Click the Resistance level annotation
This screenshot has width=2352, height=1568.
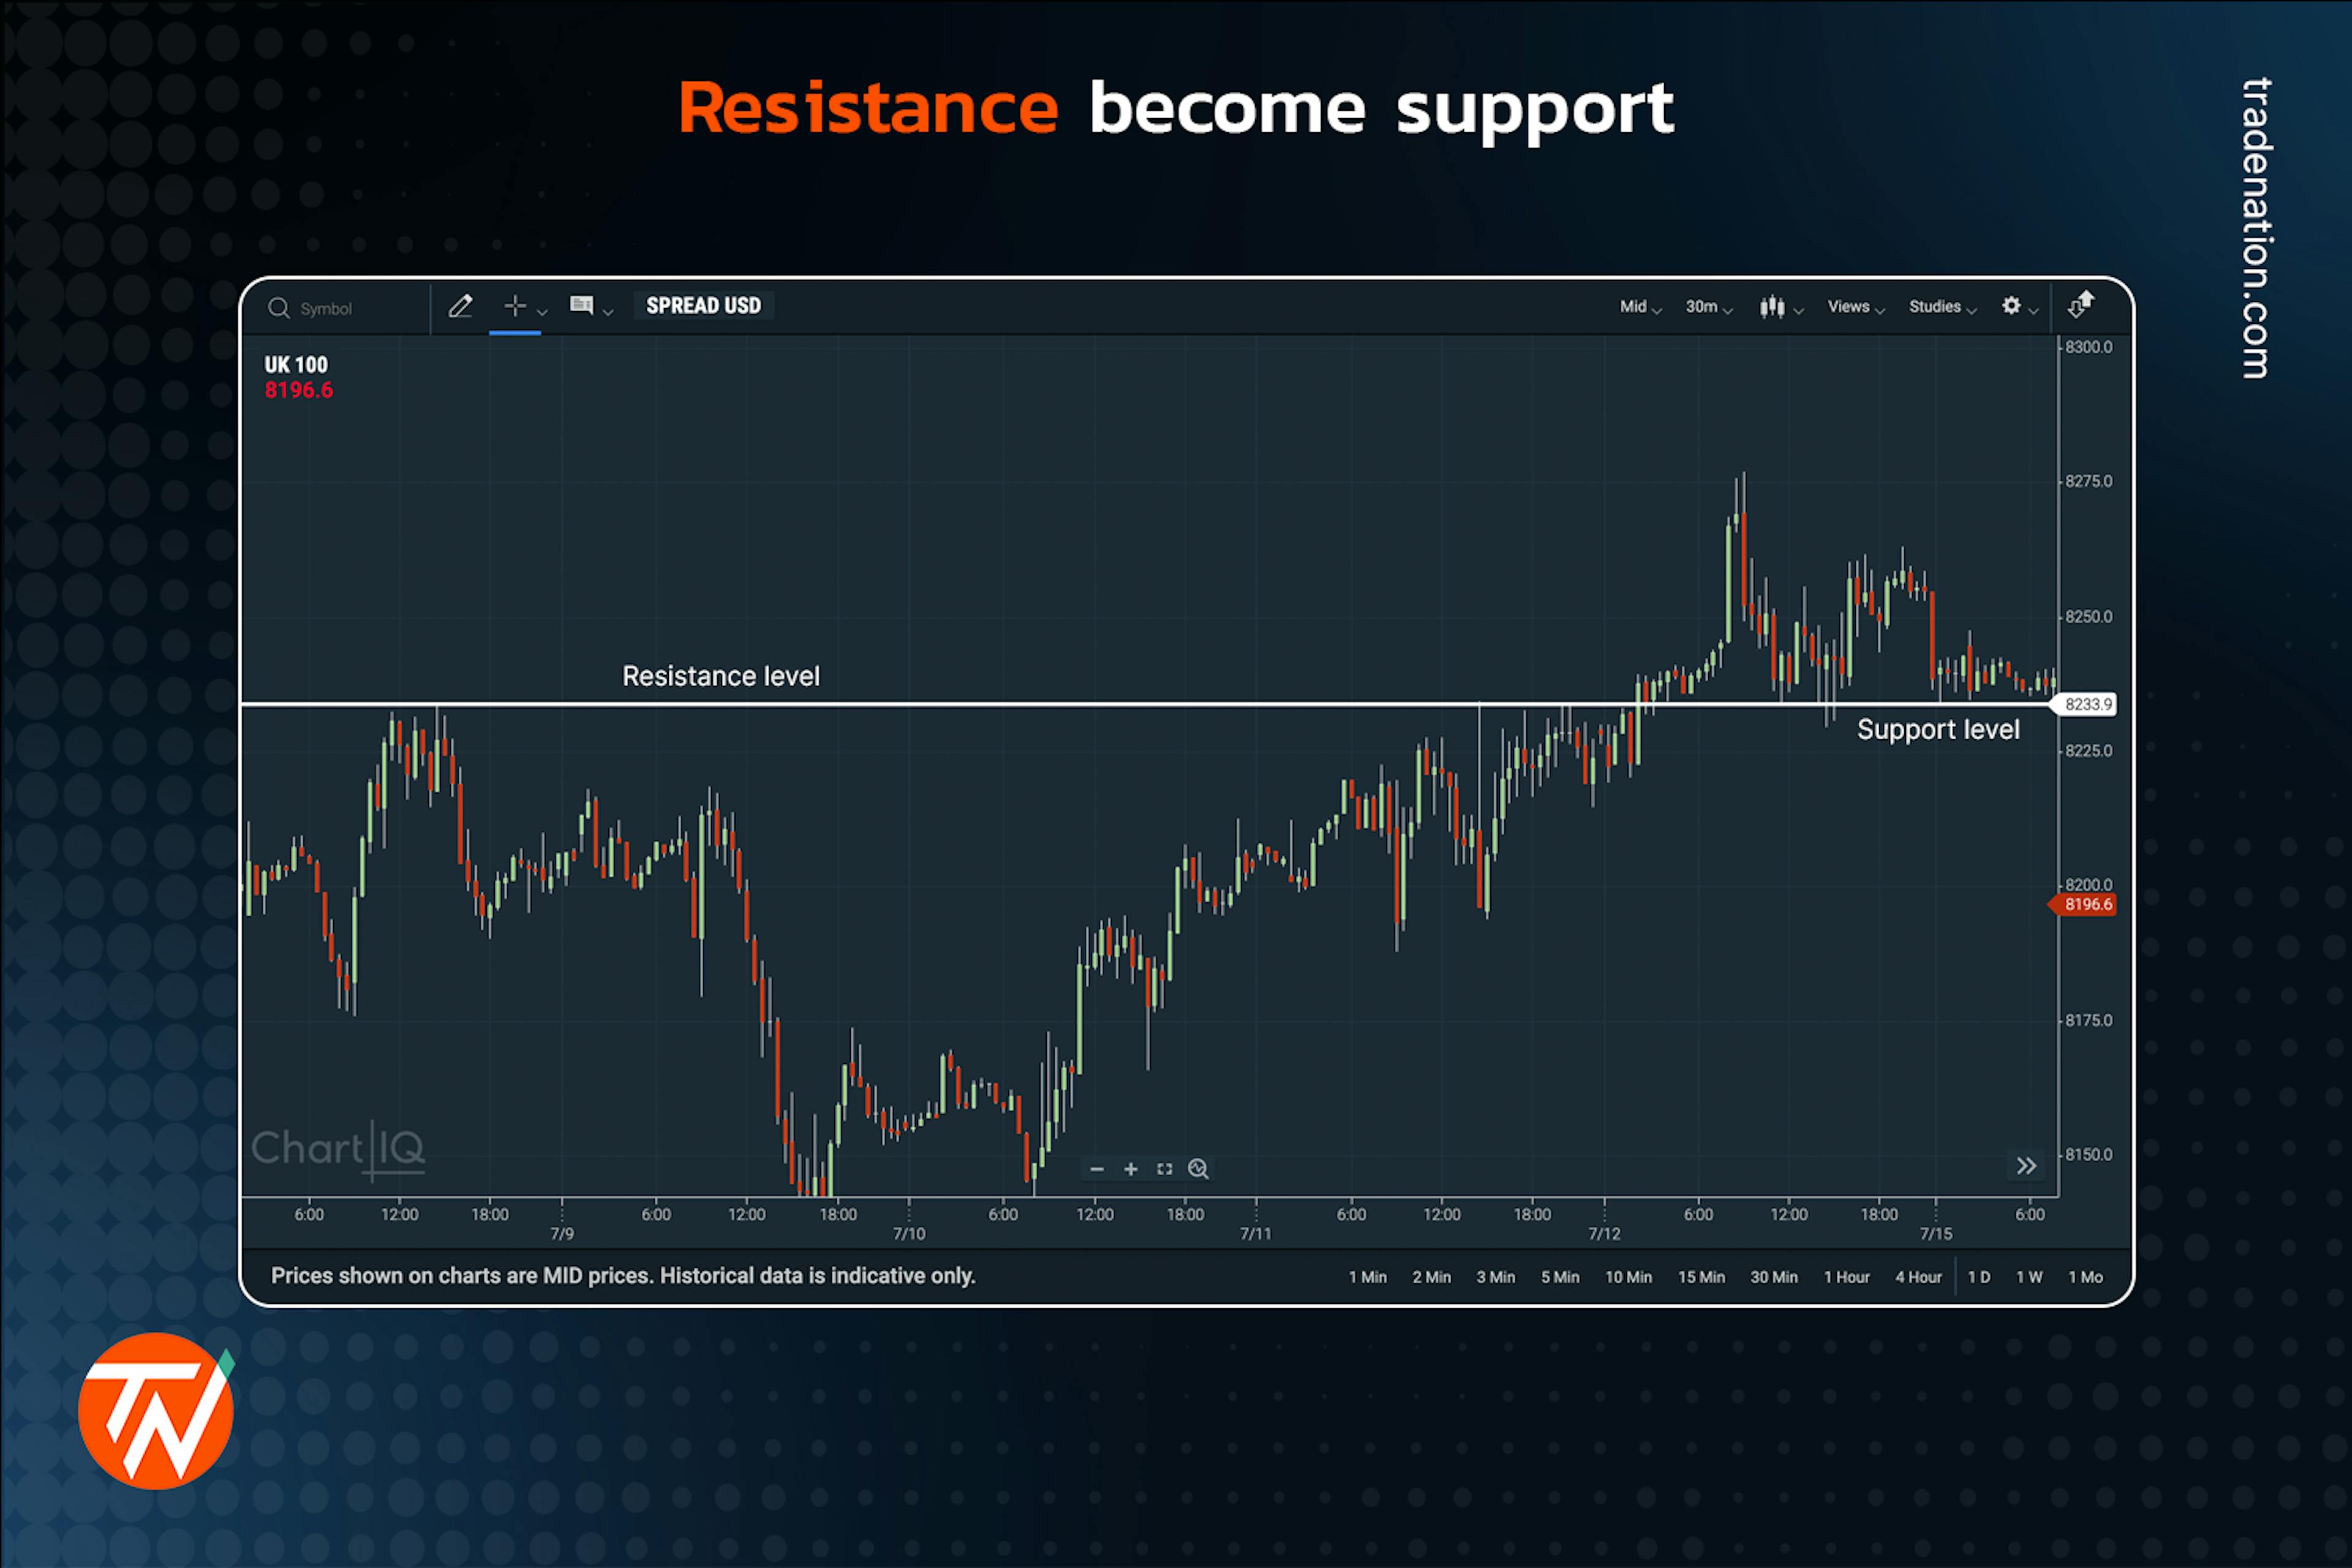[721, 676]
